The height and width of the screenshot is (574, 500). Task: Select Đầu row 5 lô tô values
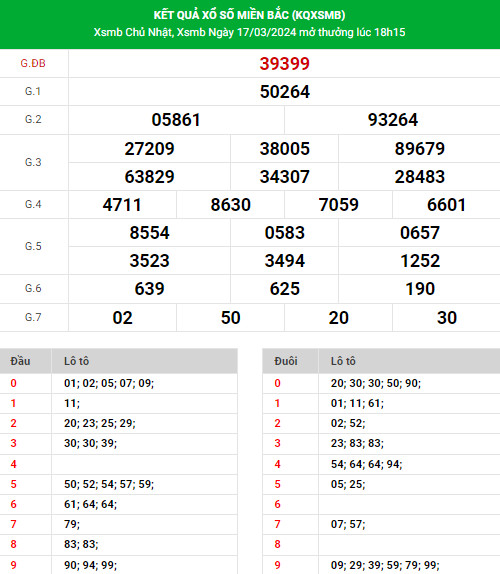tap(109, 484)
